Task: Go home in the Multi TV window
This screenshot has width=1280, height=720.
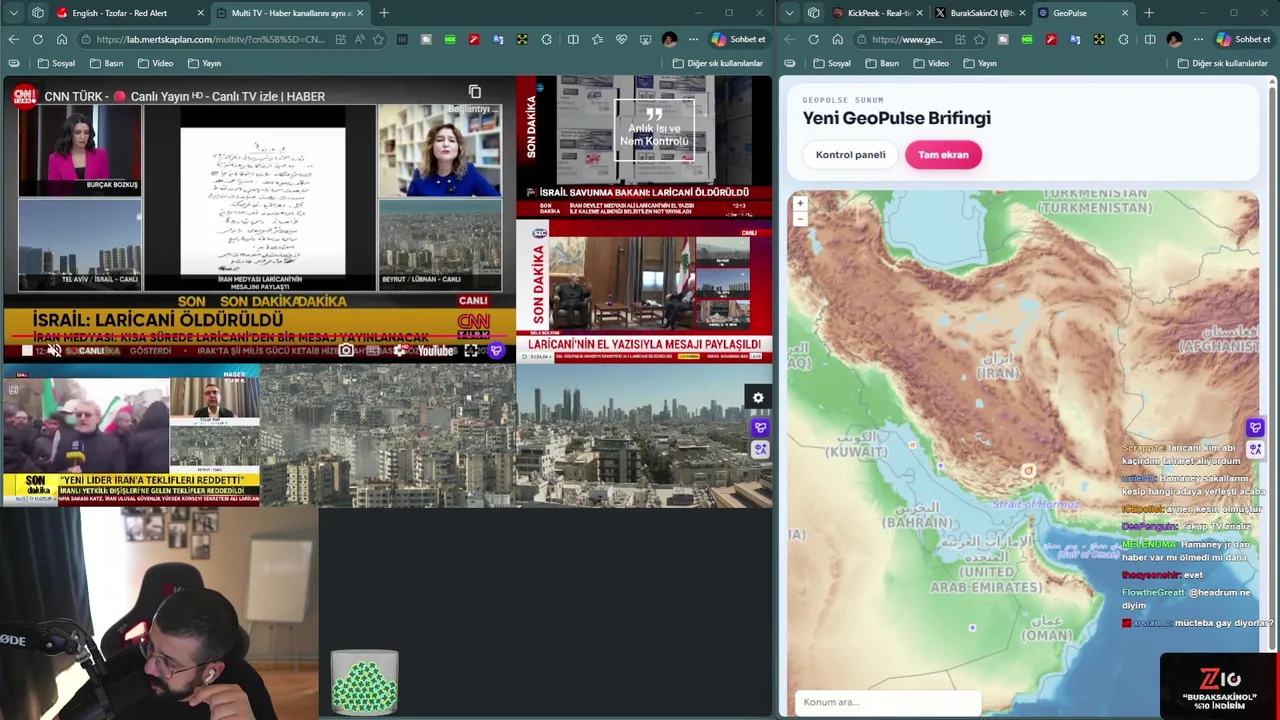Action: click(62, 39)
